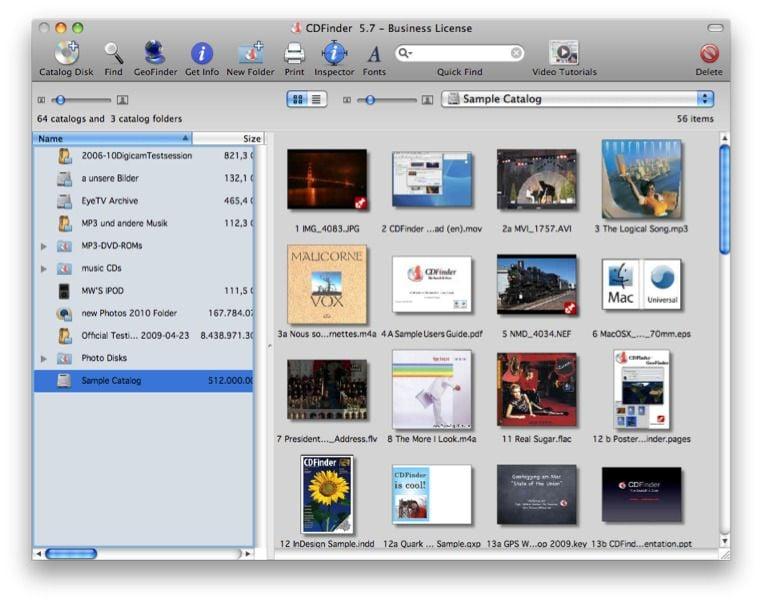Open the Find magnifier tool
Image resolution: width=762 pixels, height=604 pixels.
click(114, 53)
